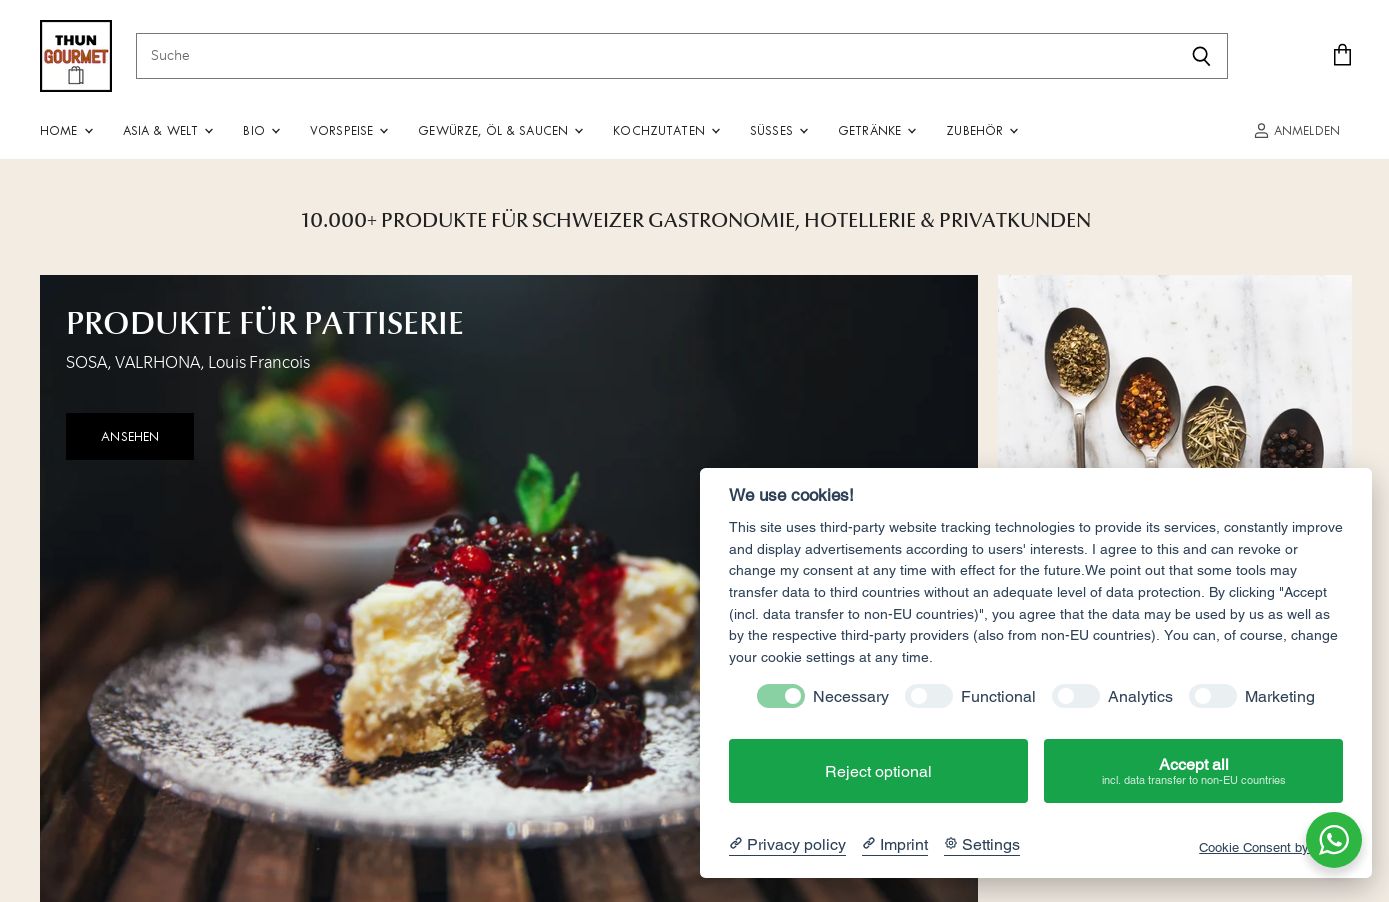
Task: Click the Imprint link icon
Action: (869, 844)
